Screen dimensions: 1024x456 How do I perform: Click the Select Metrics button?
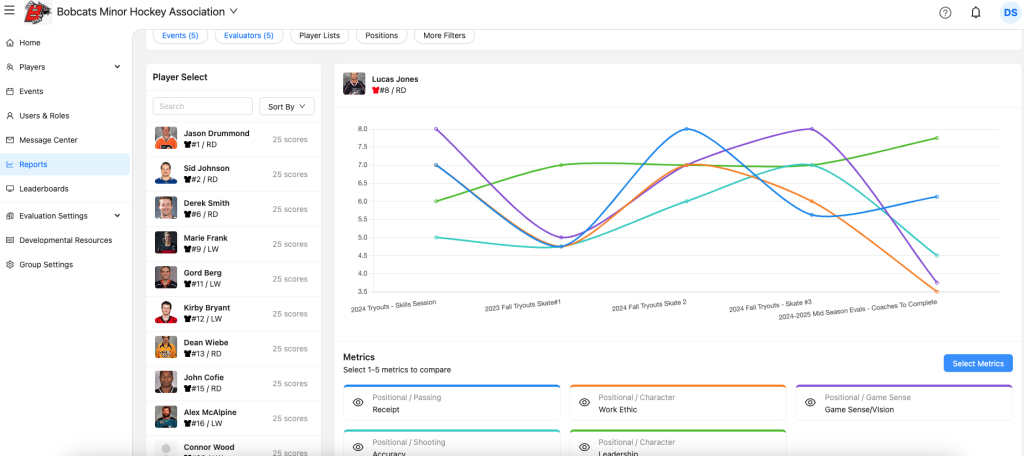click(977, 363)
